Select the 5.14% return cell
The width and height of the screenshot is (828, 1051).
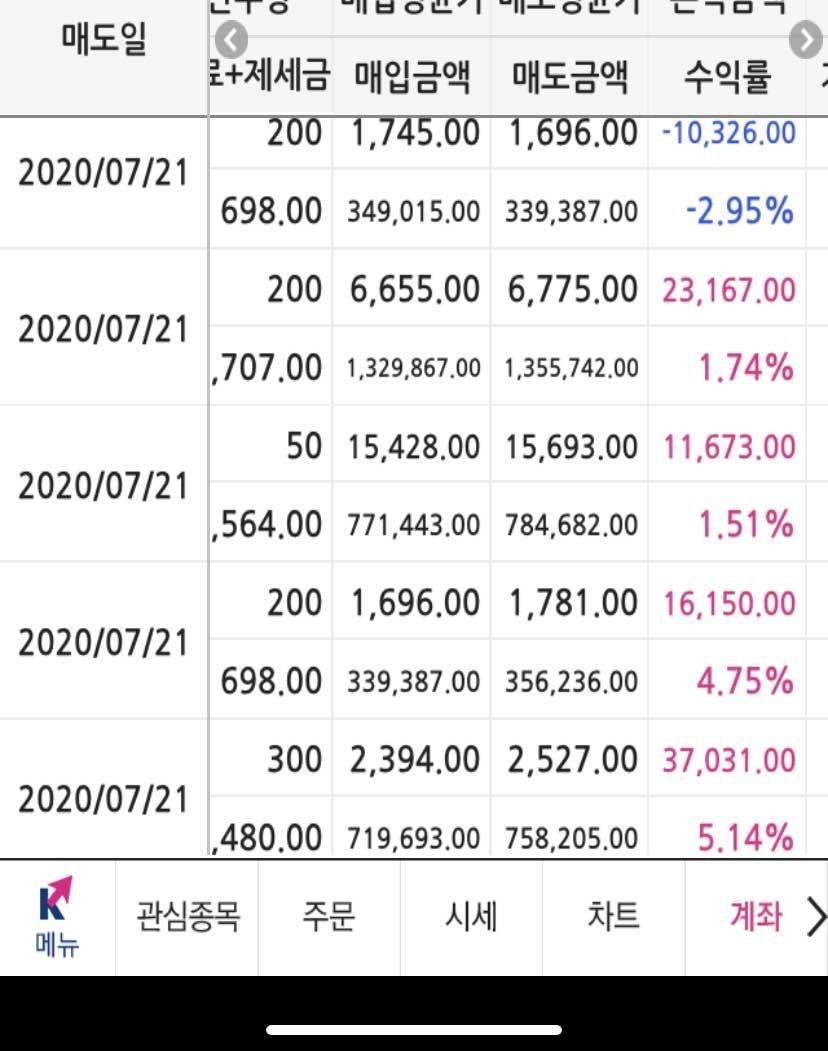click(746, 838)
